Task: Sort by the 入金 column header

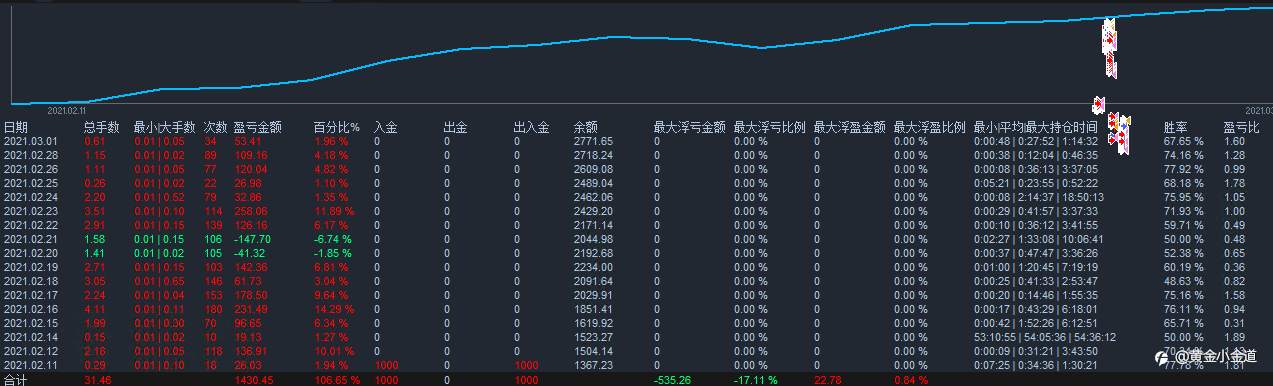Action: click(386, 127)
